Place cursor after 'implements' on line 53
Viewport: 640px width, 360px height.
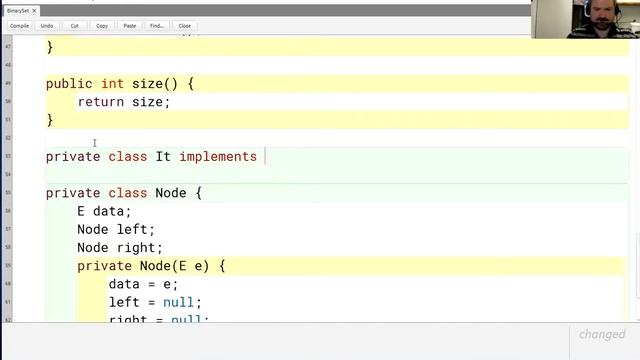pos(264,157)
